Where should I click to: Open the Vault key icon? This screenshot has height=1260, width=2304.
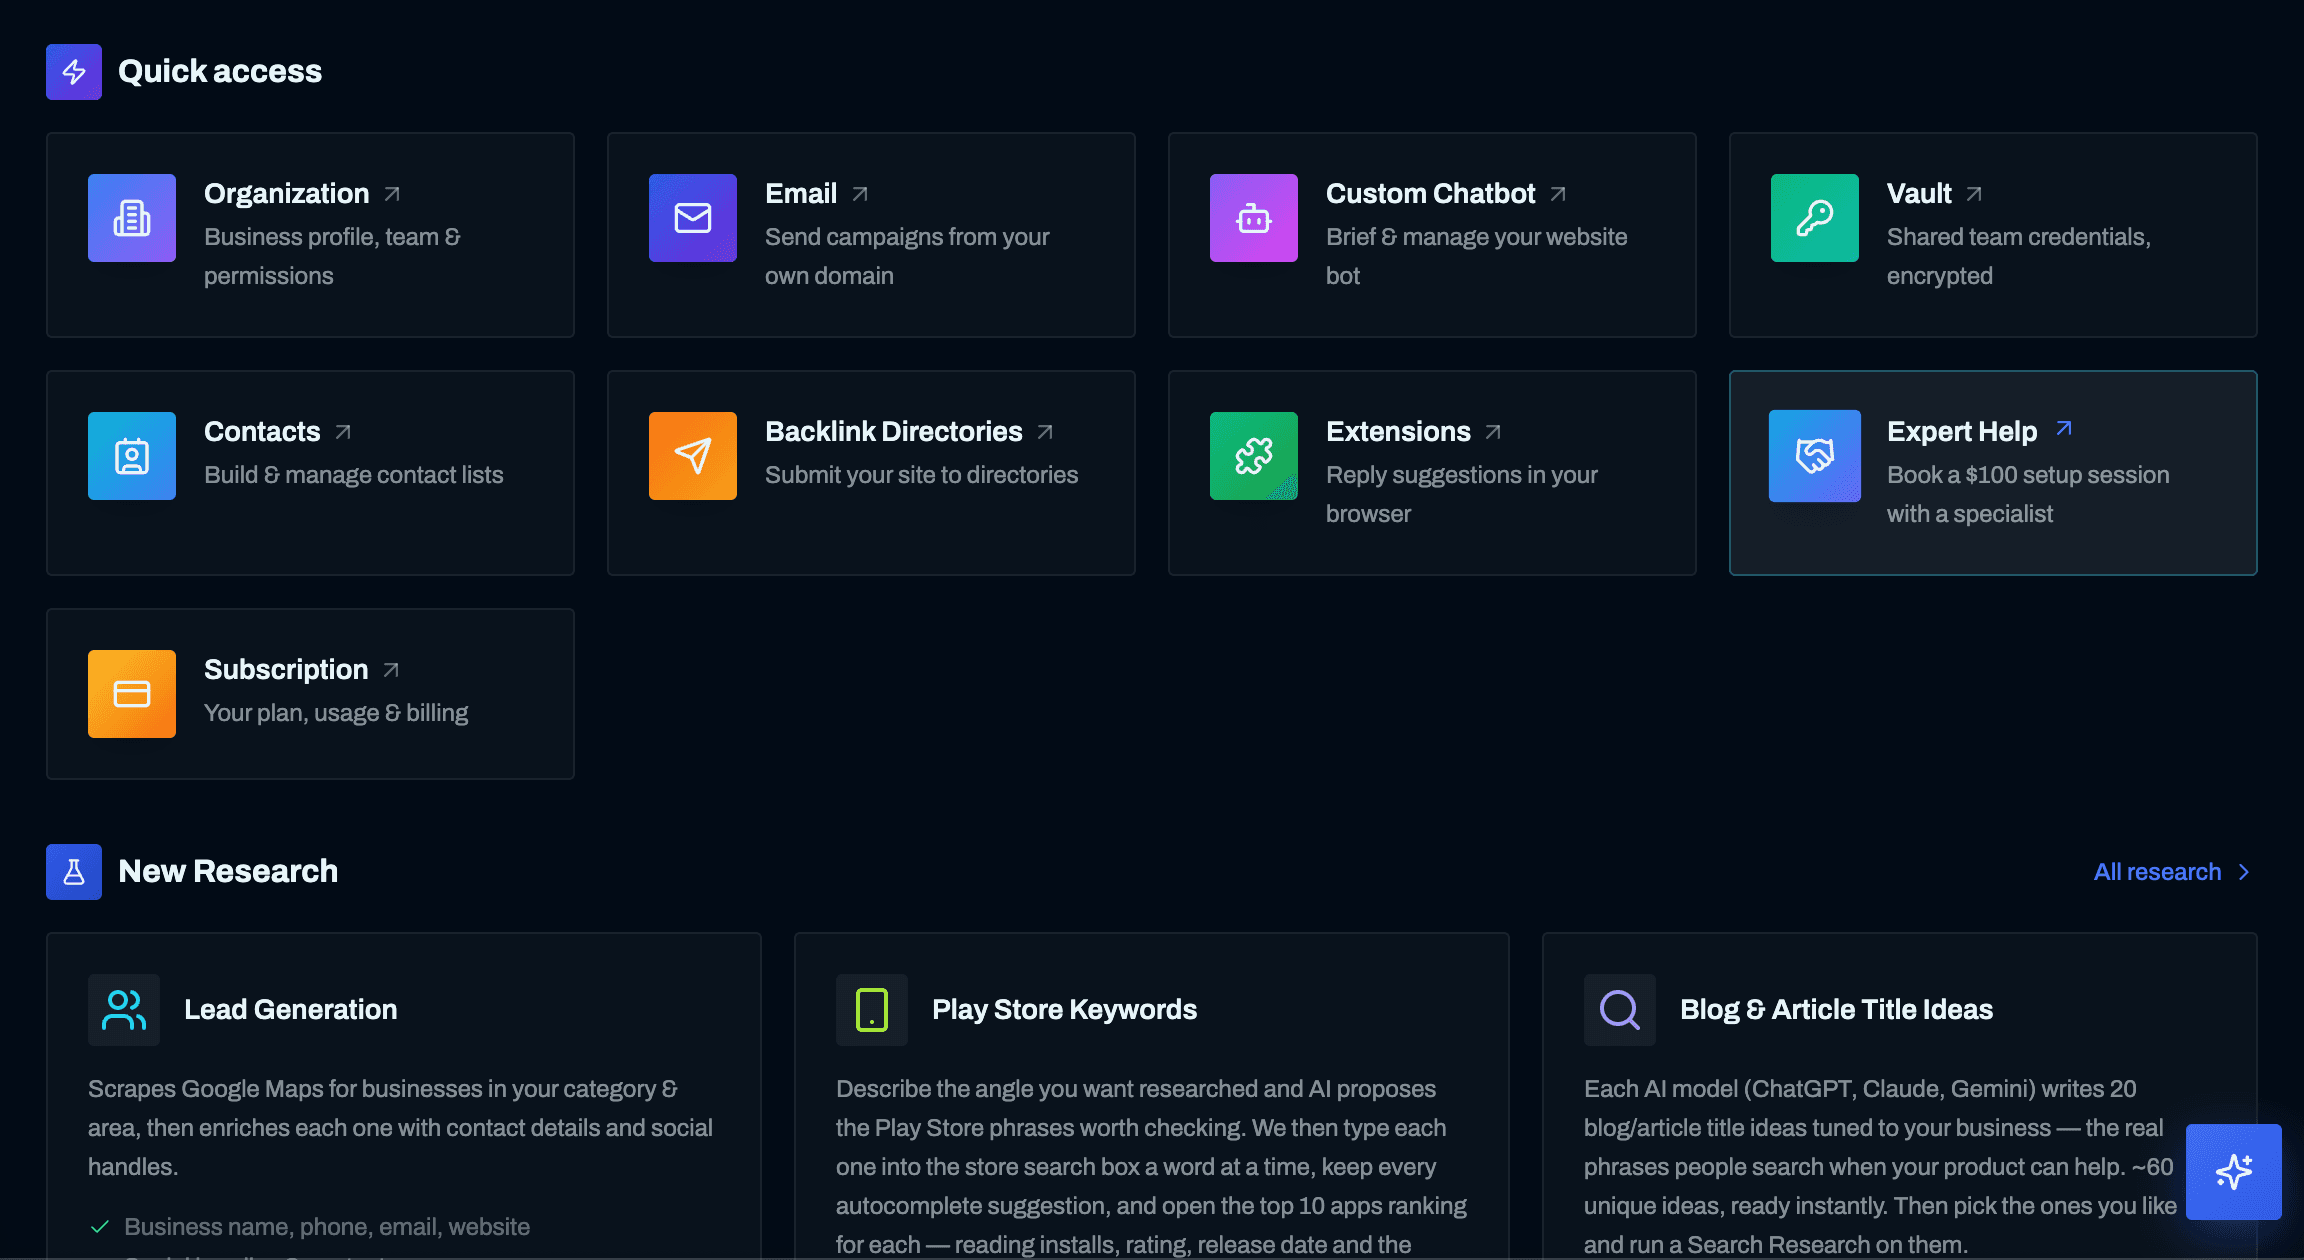(x=1815, y=218)
